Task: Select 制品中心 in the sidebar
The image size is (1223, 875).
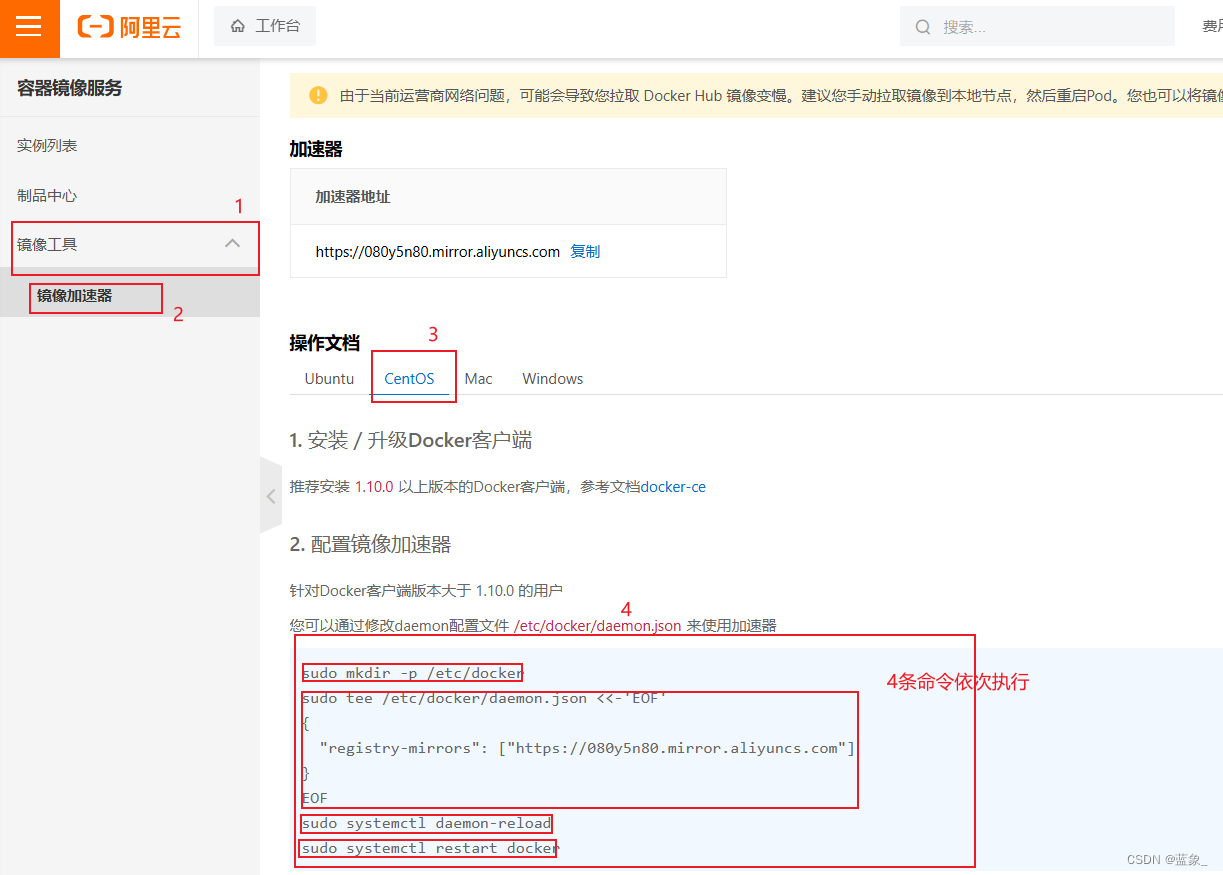Action: (47, 196)
